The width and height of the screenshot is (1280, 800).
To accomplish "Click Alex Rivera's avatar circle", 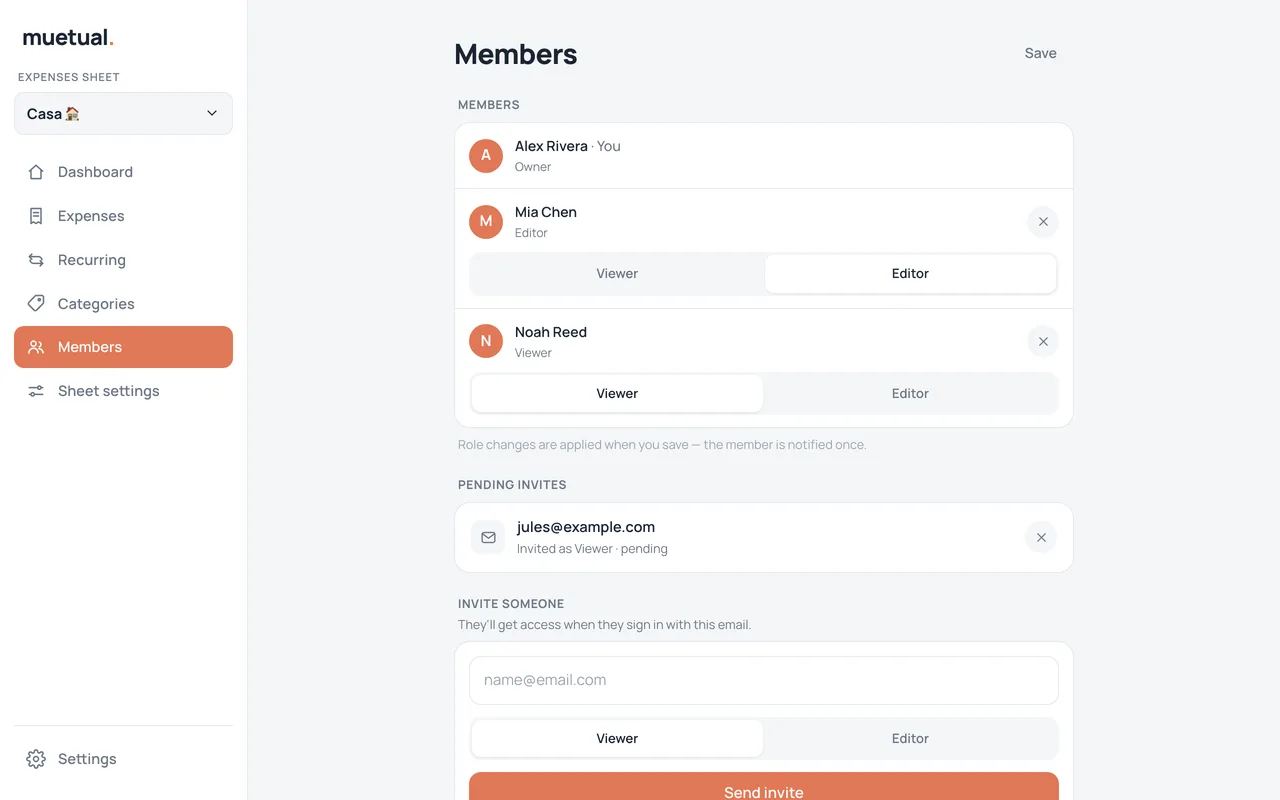I will tap(486, 156).
